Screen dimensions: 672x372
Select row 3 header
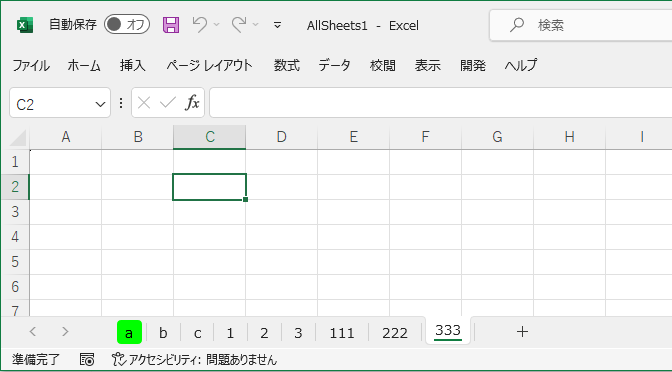click(15, 212)
